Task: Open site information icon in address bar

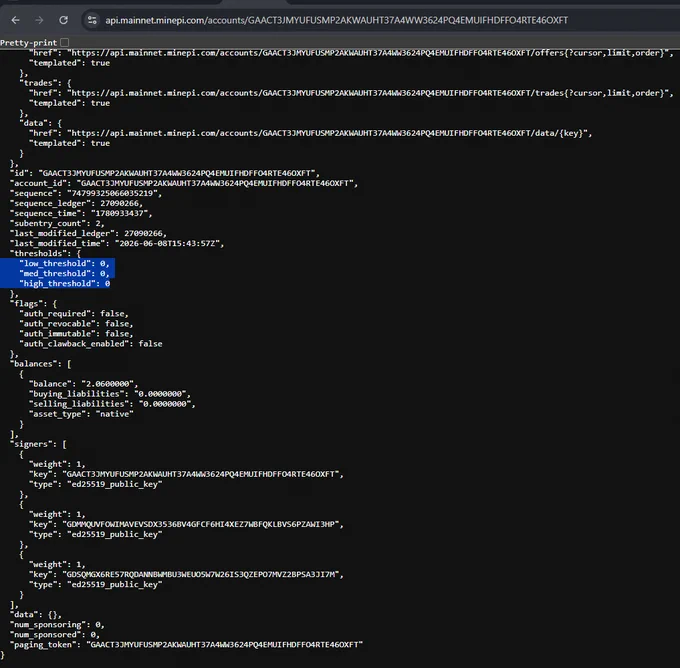Action: click(92, 20)
